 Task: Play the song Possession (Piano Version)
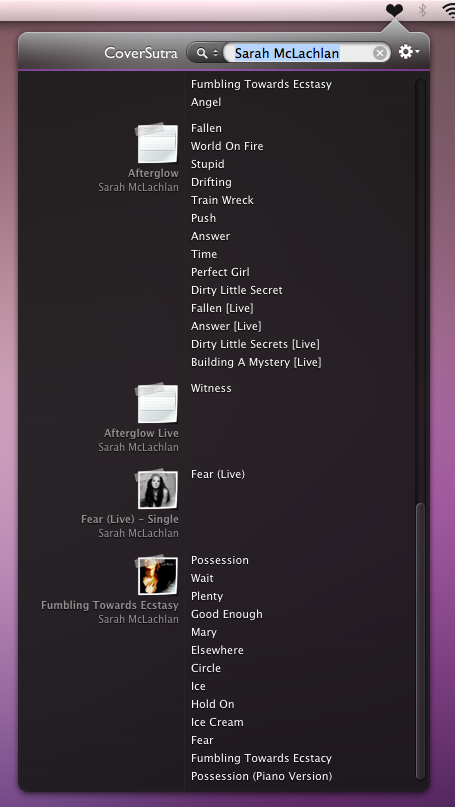pos(261,776)
